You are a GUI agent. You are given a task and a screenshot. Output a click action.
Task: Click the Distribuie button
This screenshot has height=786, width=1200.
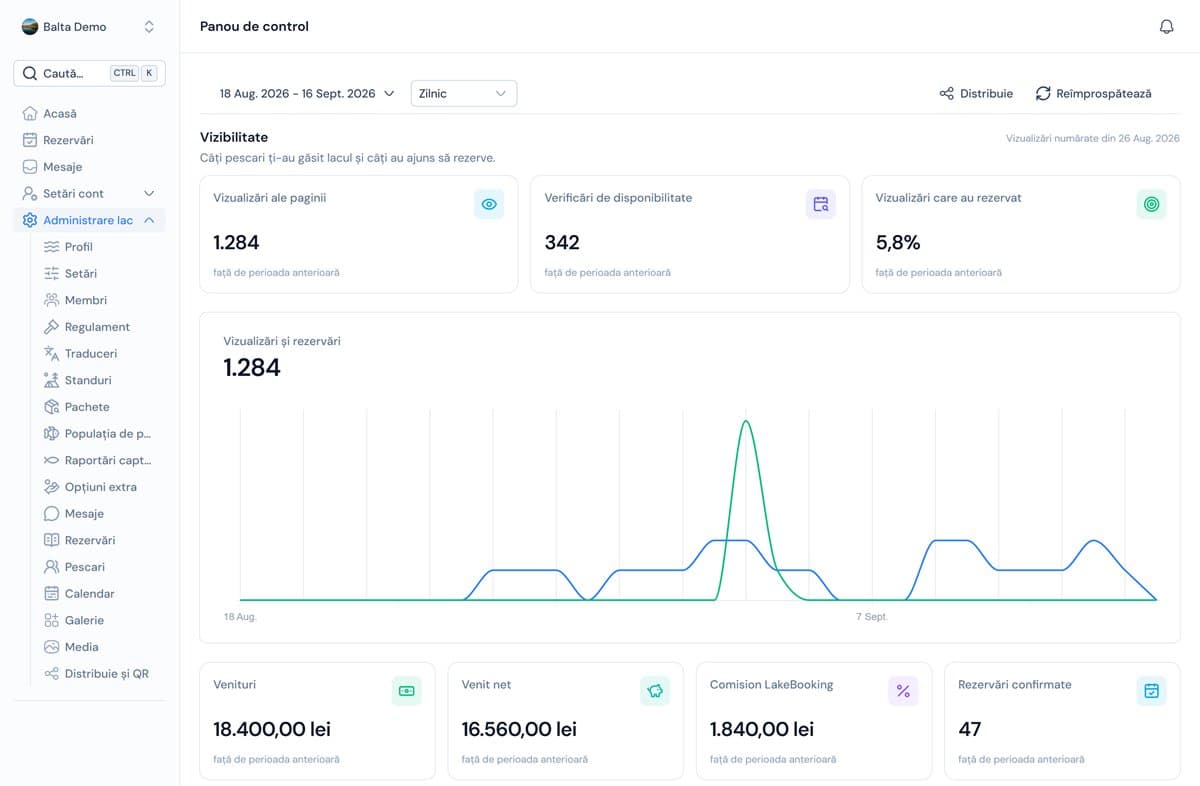[x=976, y=93]
